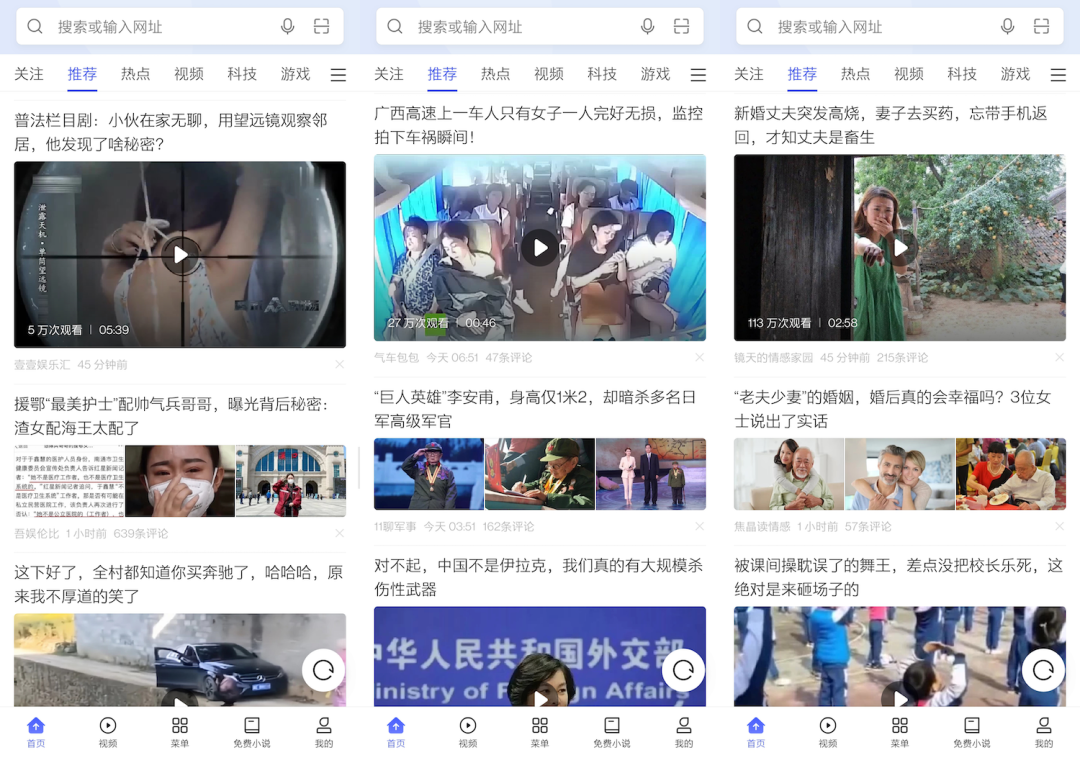Open the 广西高速上一车人 headline
Image resolution: width=1080 pixels, height=763 pixels.
[x=539, y=125]
